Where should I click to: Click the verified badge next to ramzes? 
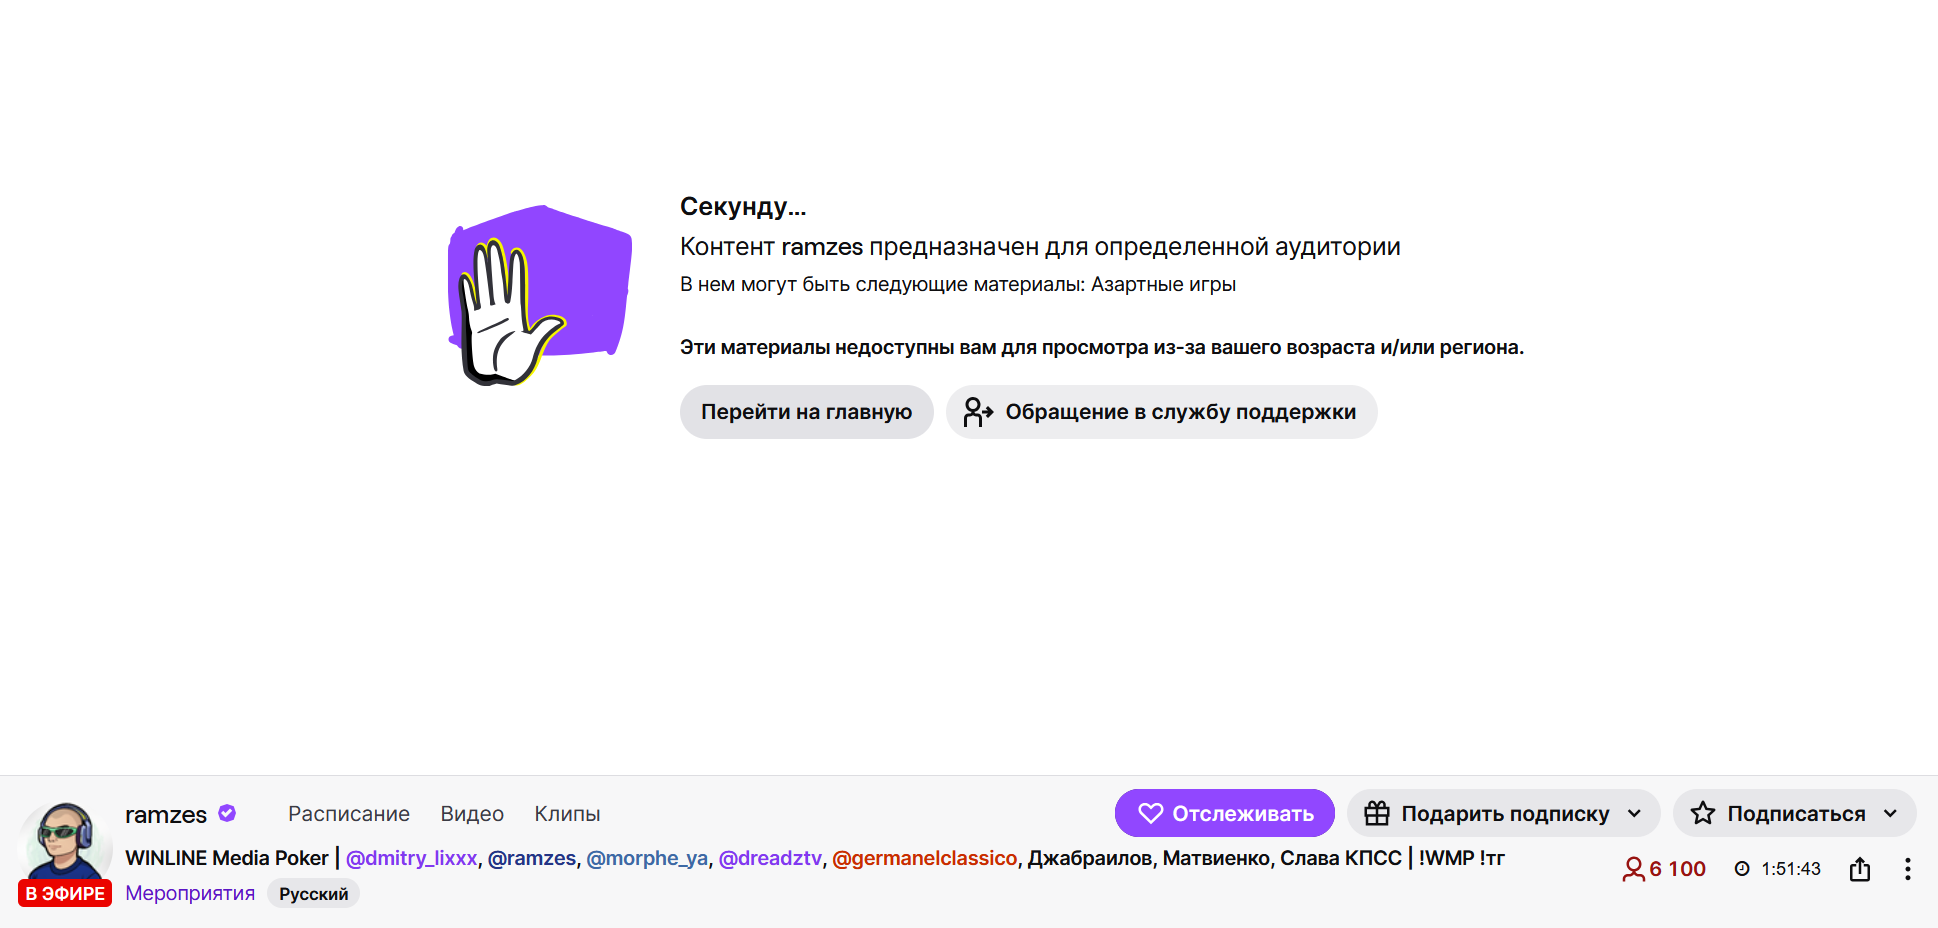[227, 813]
